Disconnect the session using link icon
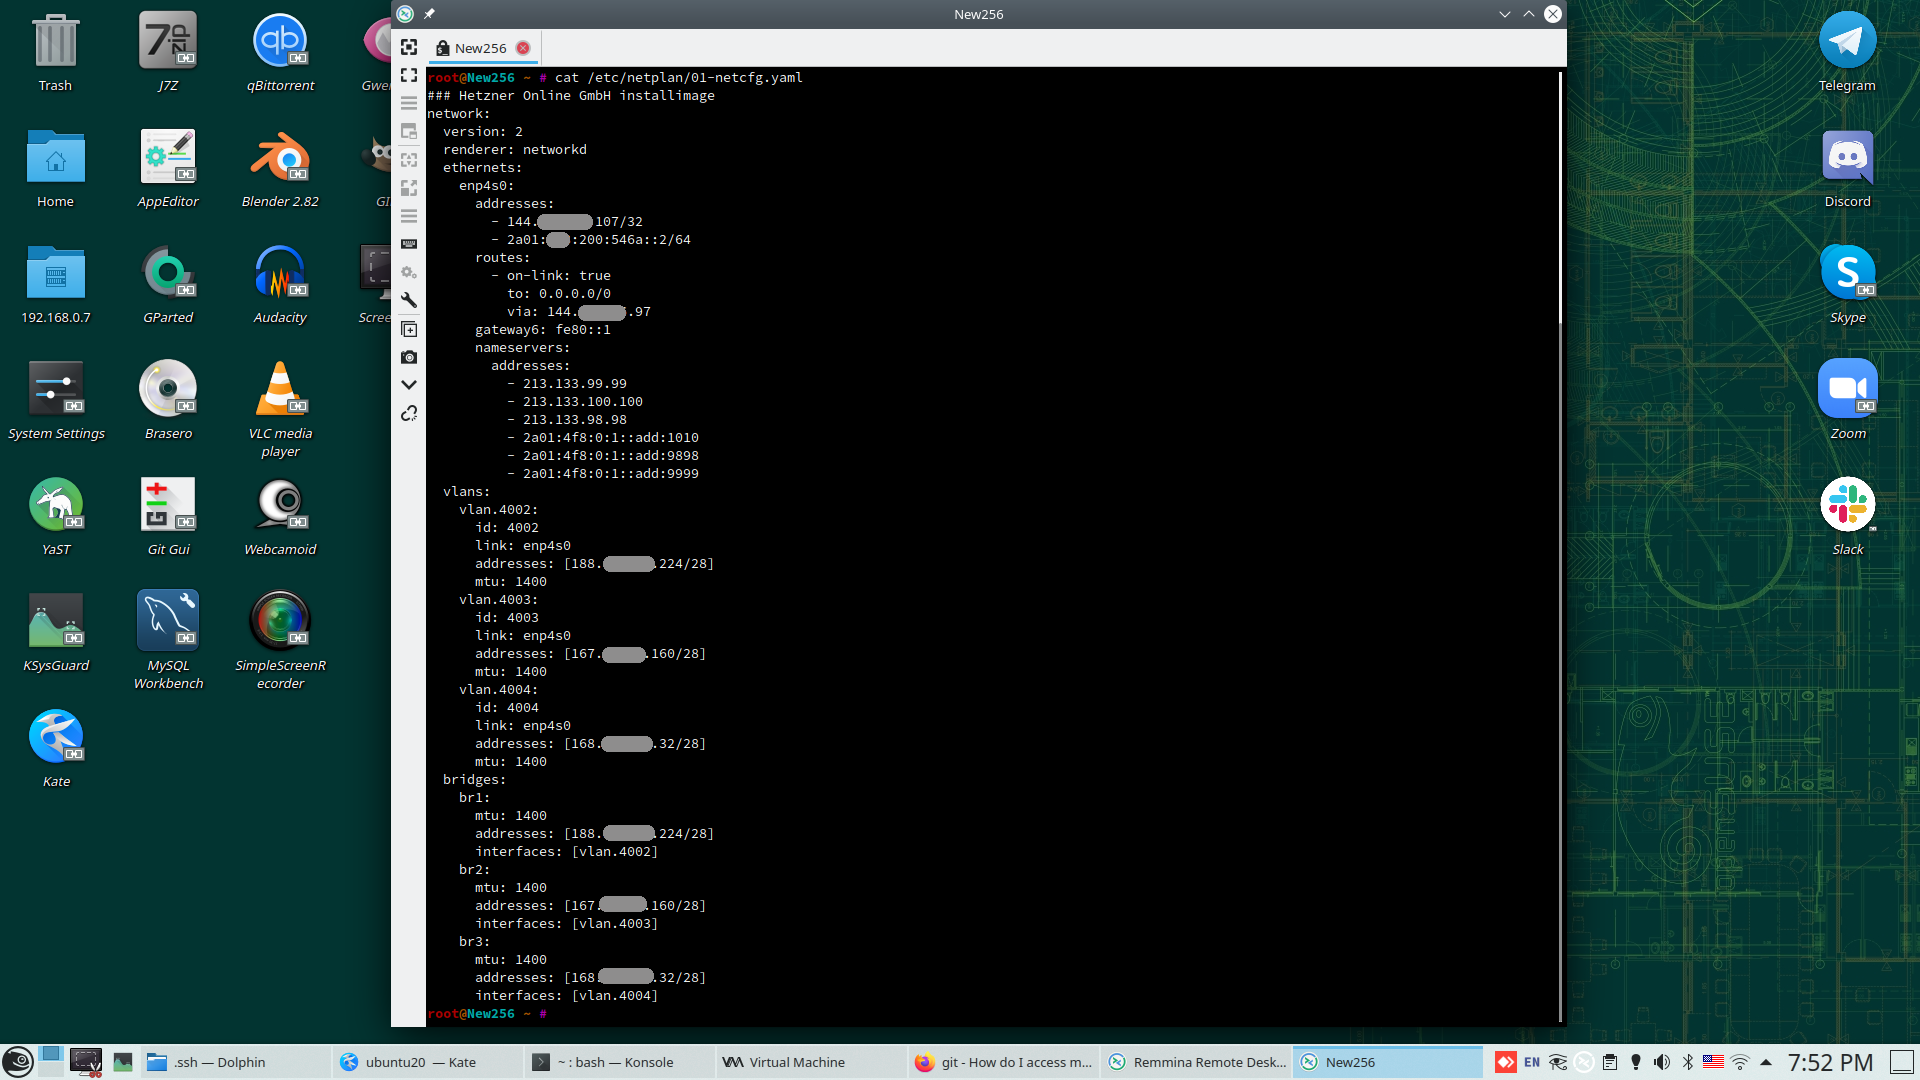 tap(409, 413)
